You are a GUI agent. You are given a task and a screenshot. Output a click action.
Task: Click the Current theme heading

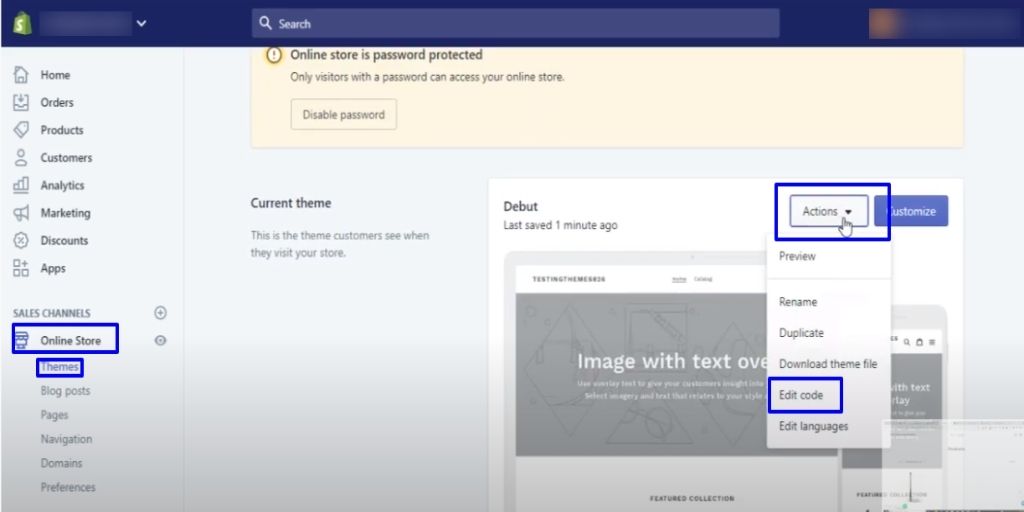291,203
